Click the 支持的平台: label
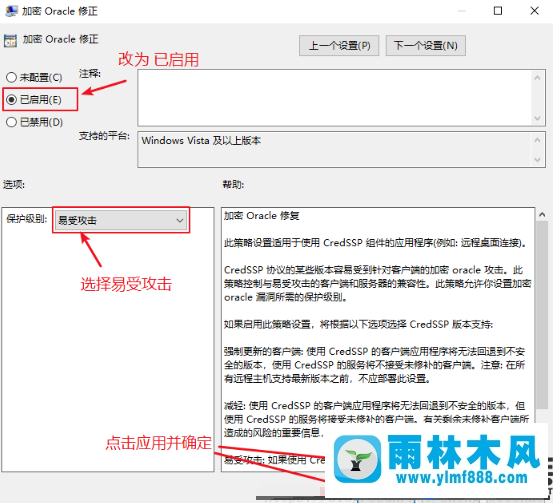This screenshot has height=503, width=553. point(104,136)
